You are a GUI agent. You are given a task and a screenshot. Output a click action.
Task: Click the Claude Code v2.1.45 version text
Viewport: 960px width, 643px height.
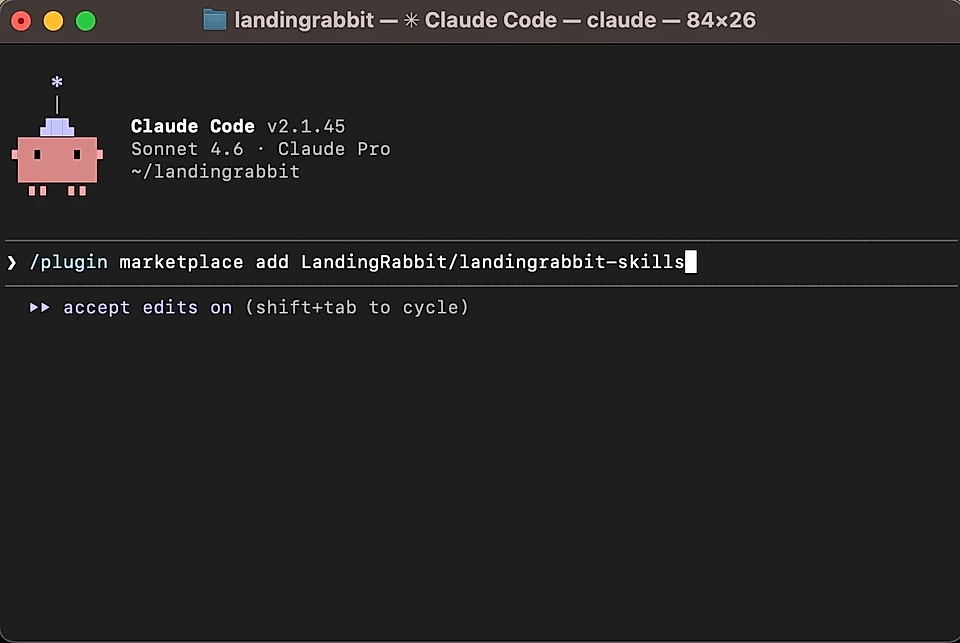pos(236,126)
